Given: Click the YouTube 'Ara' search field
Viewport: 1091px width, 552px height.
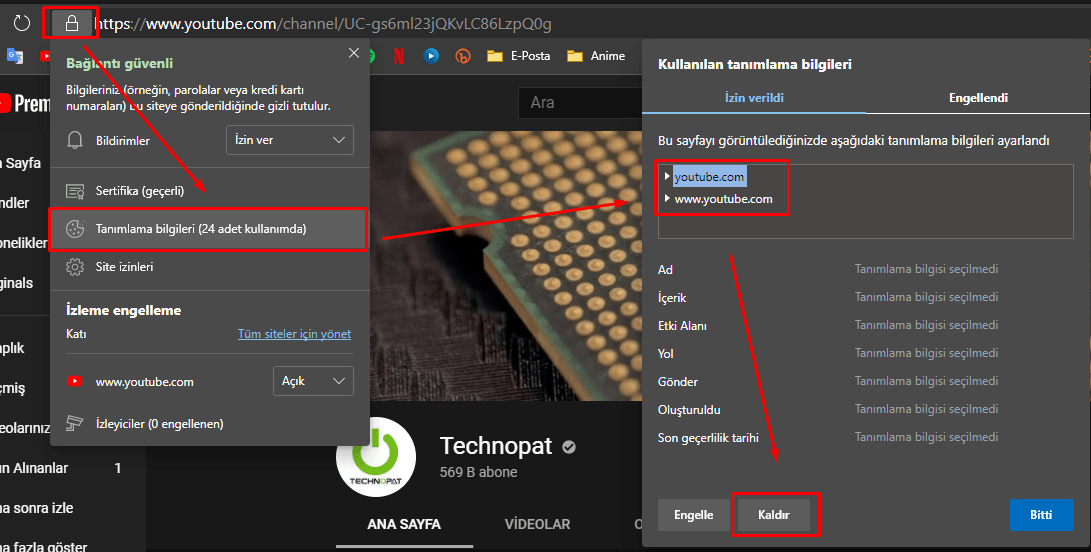Looking at the screenshot, I should [580, 103].
